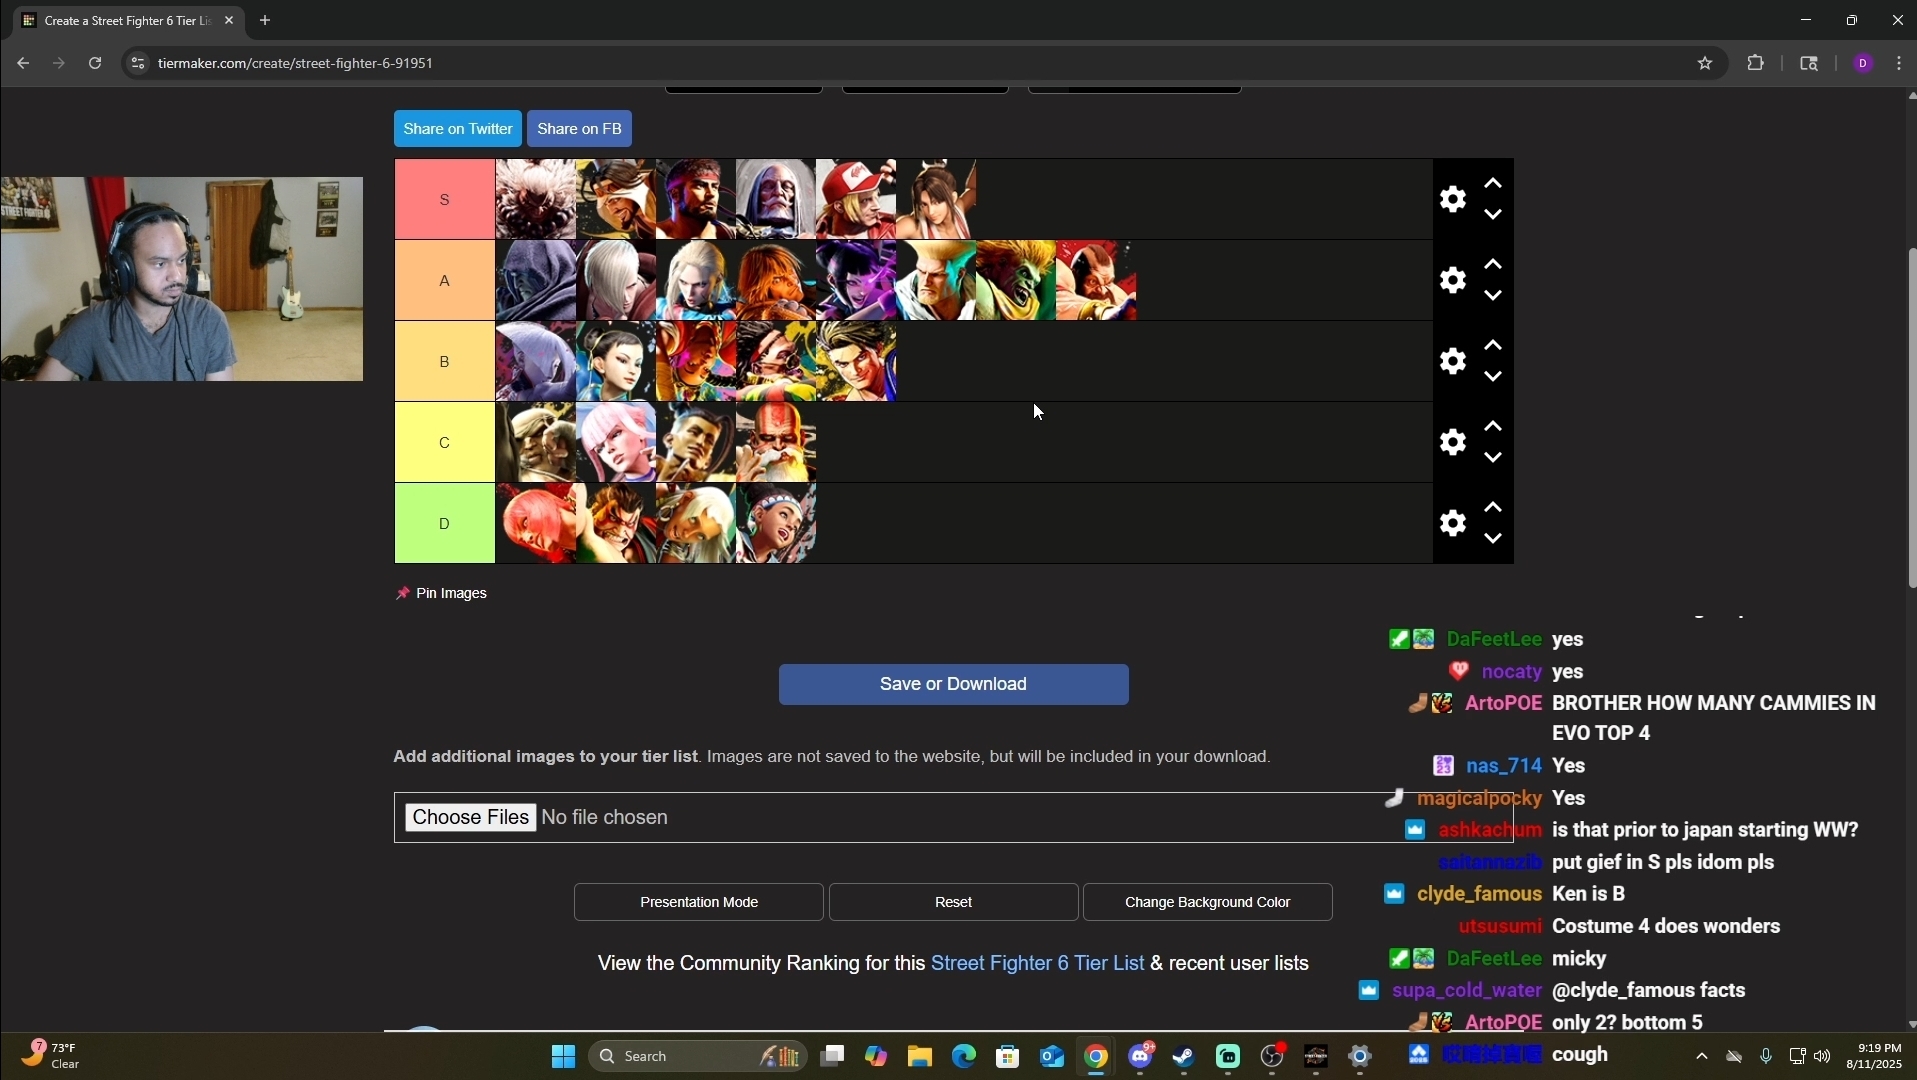The image size is (1917, 1080).
Task: Click the tiermaker.com address bar URL
Action: pos(296,63)
